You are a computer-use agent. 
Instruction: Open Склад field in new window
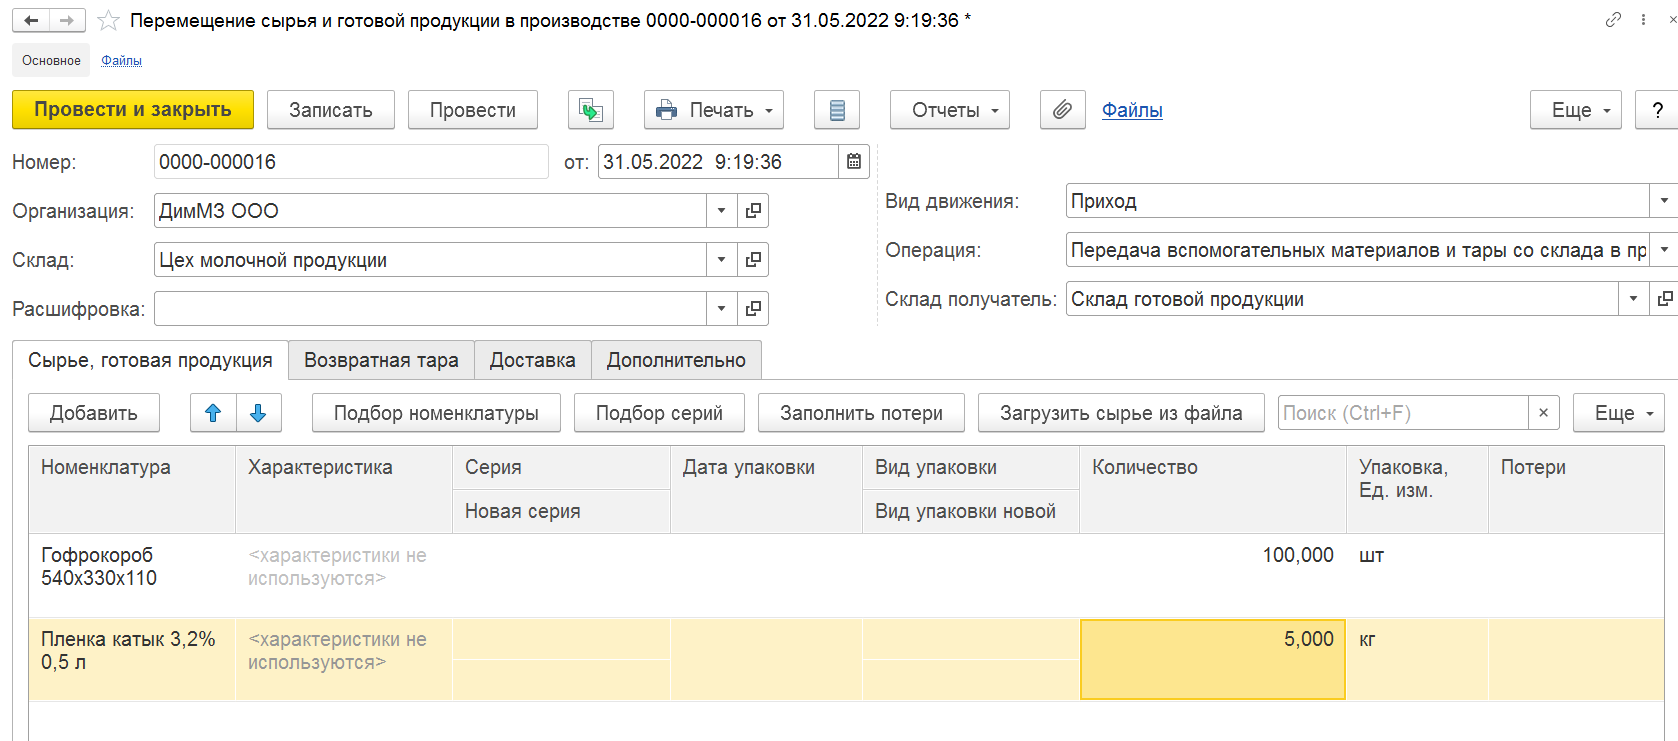[x=753, y=260]
